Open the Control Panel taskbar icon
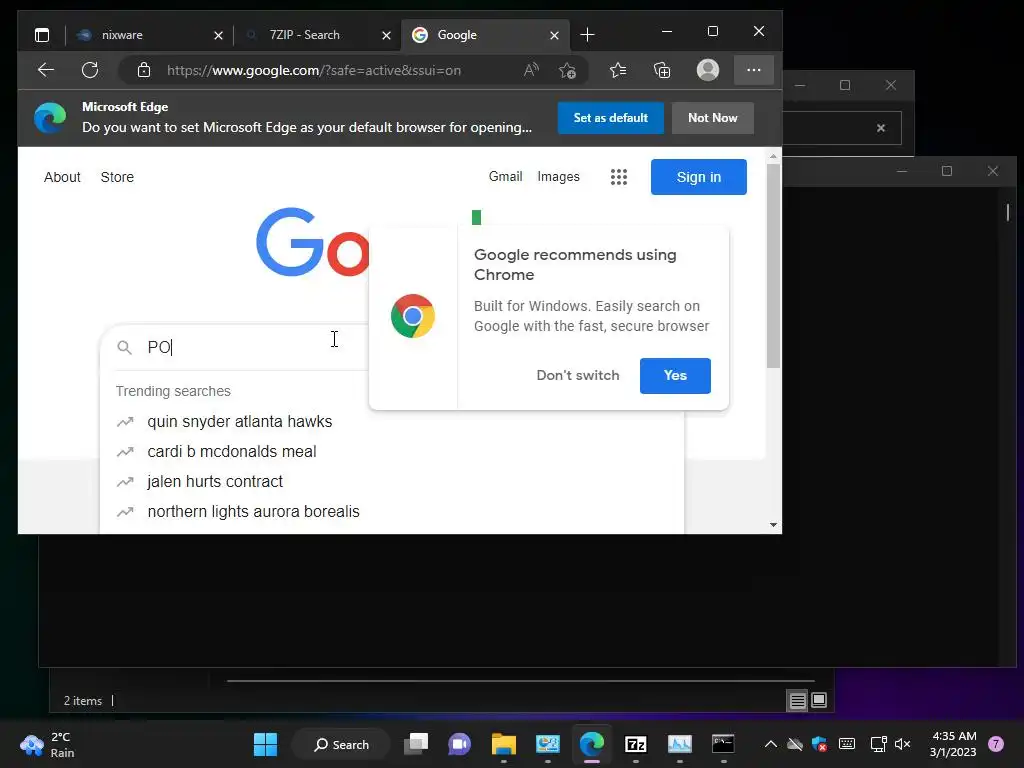The image size is (1024, 768). [547, 744]
